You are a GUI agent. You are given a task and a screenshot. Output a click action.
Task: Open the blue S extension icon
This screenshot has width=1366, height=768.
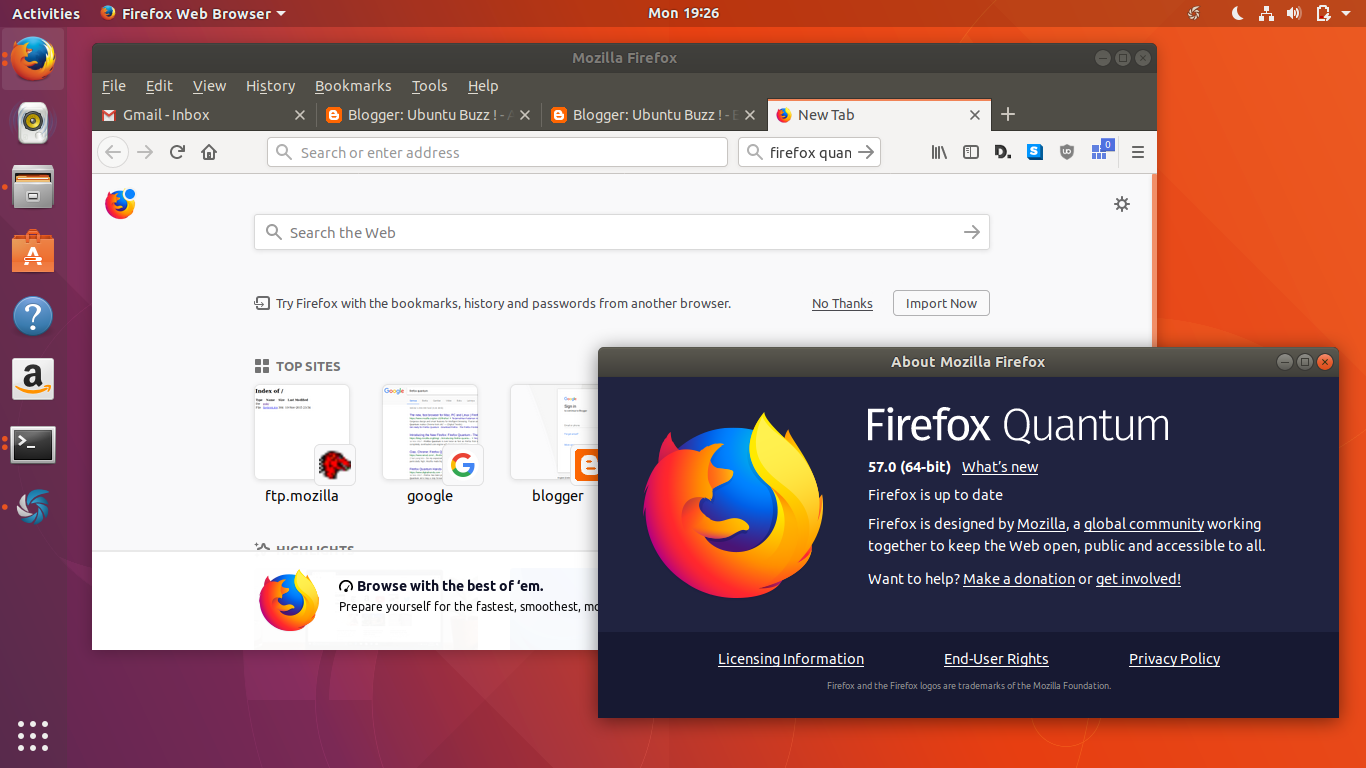pos(1034,152)
